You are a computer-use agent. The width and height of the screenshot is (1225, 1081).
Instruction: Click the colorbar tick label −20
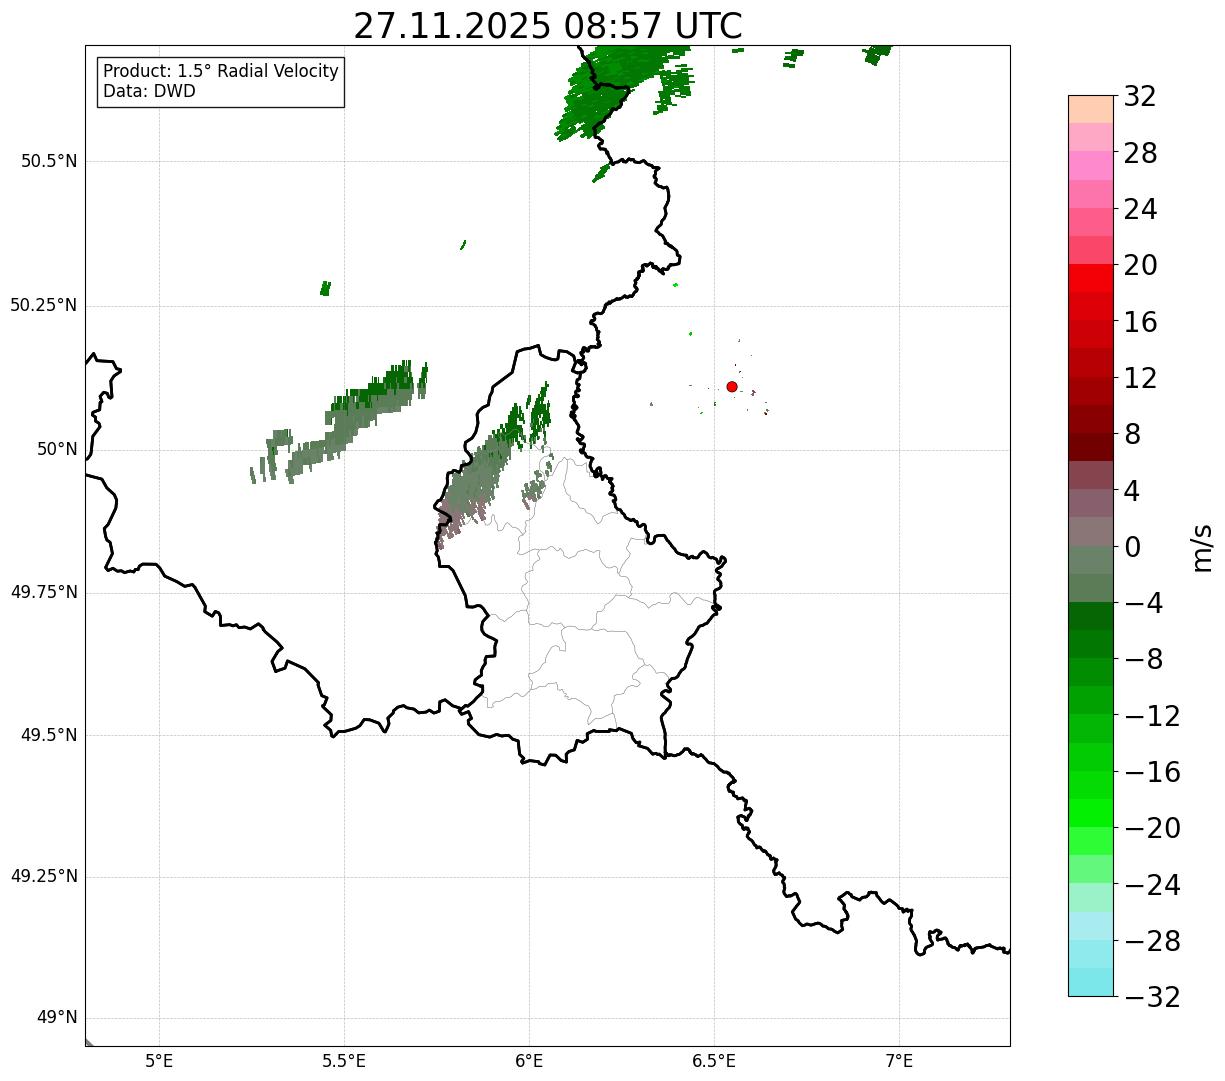[x=1152, y=829]
